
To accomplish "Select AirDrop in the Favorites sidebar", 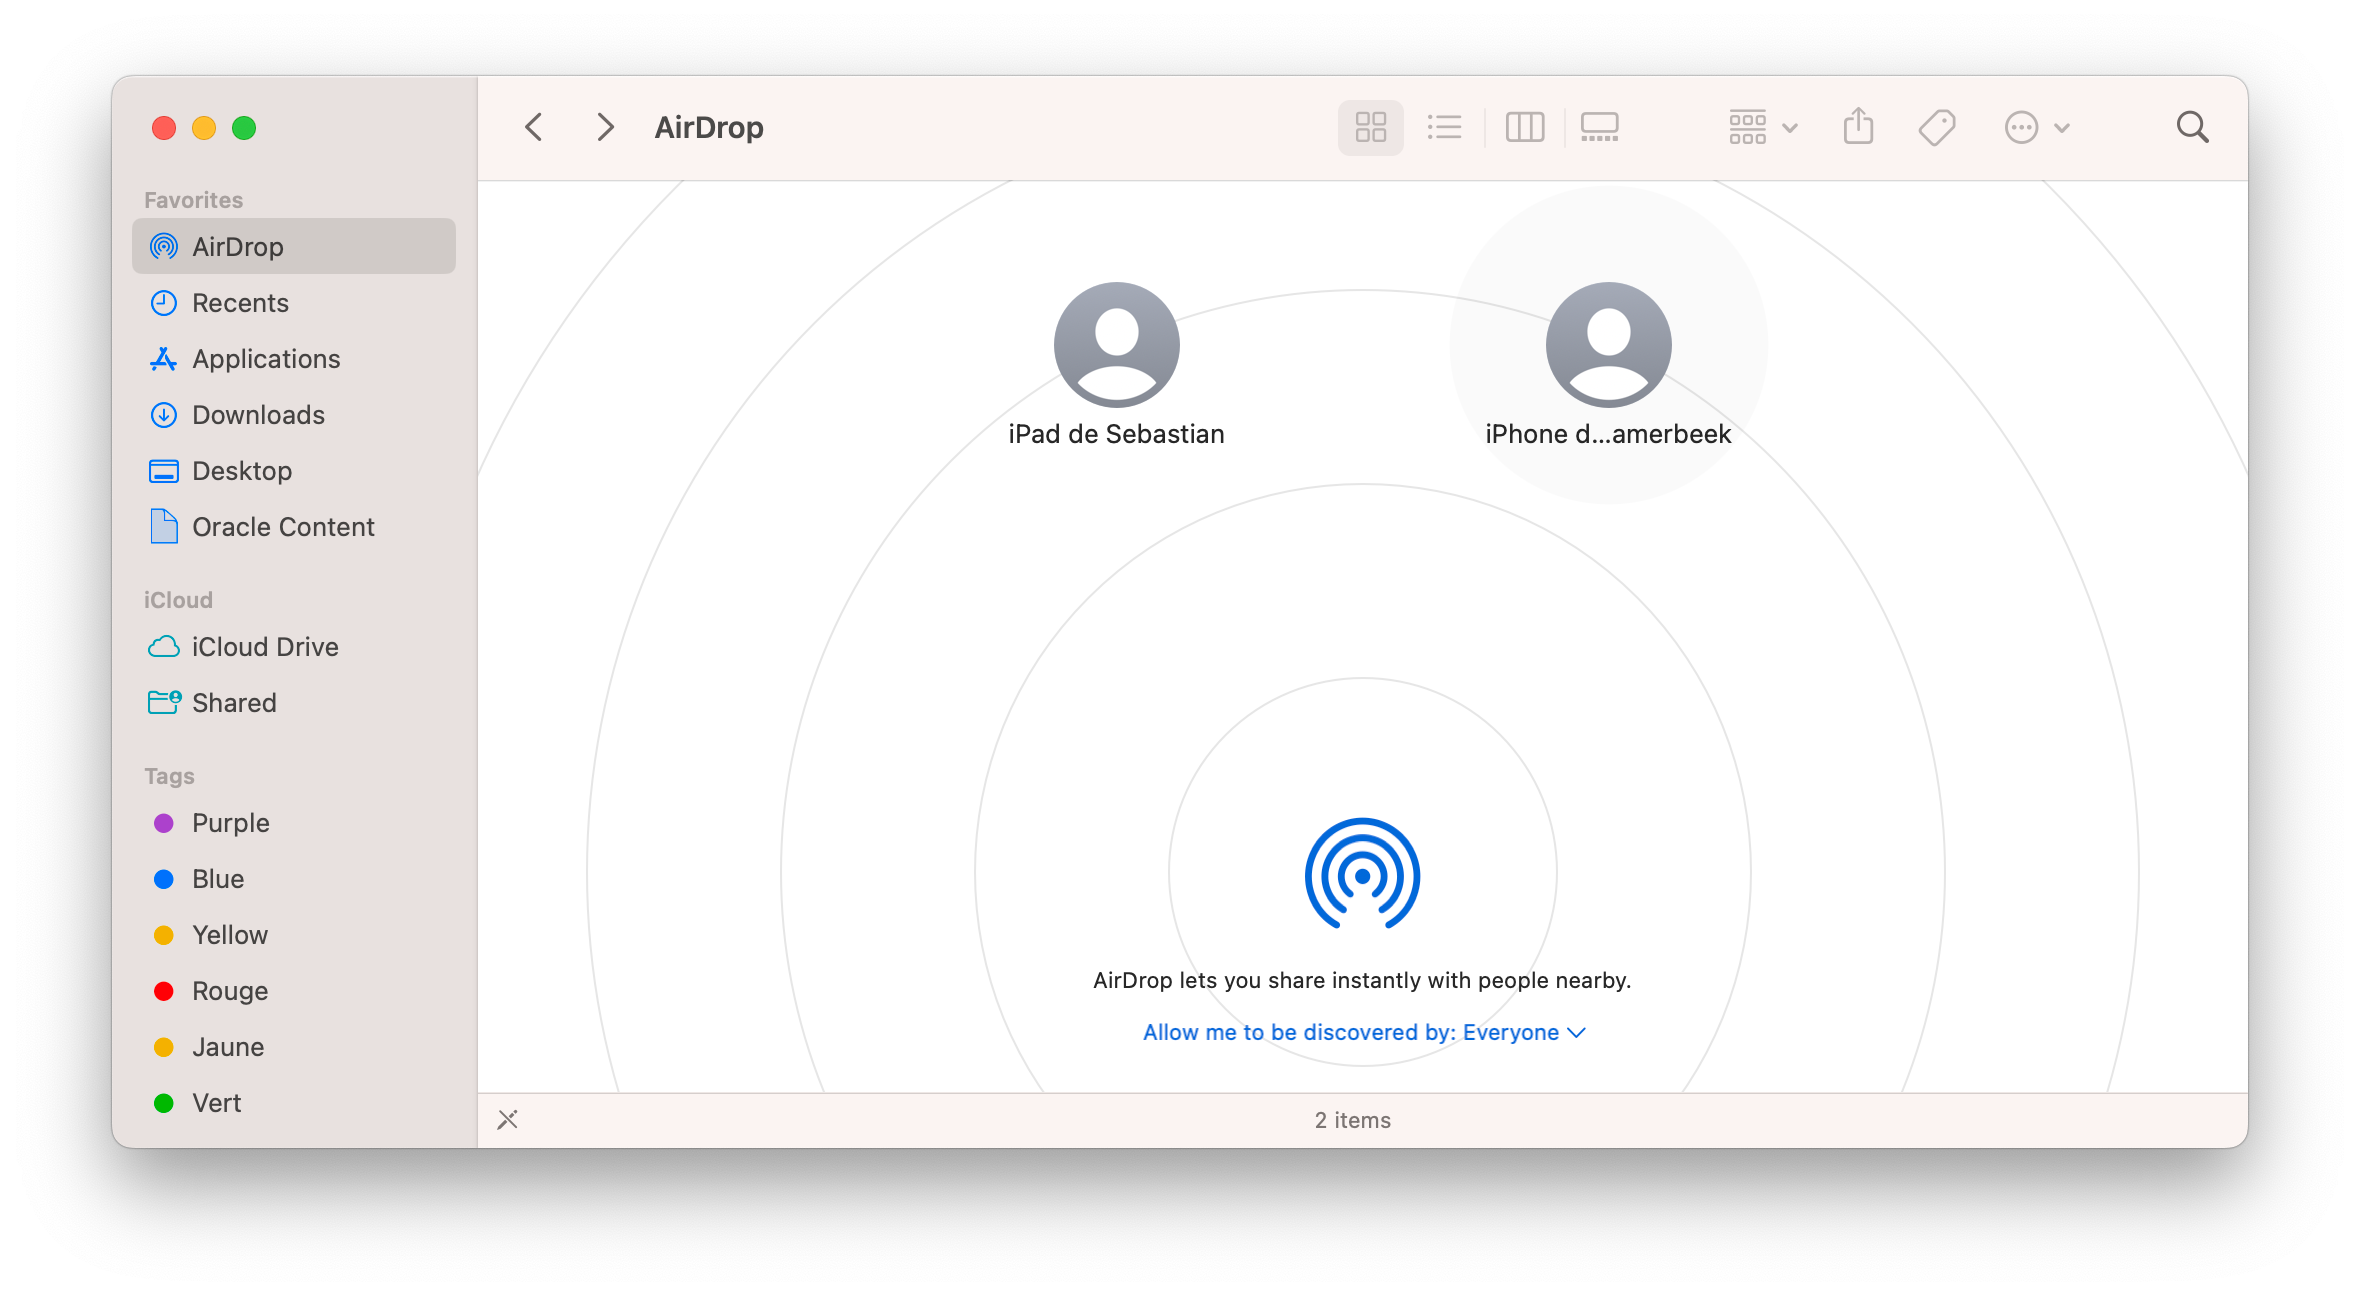I will [x=238, y=246].
